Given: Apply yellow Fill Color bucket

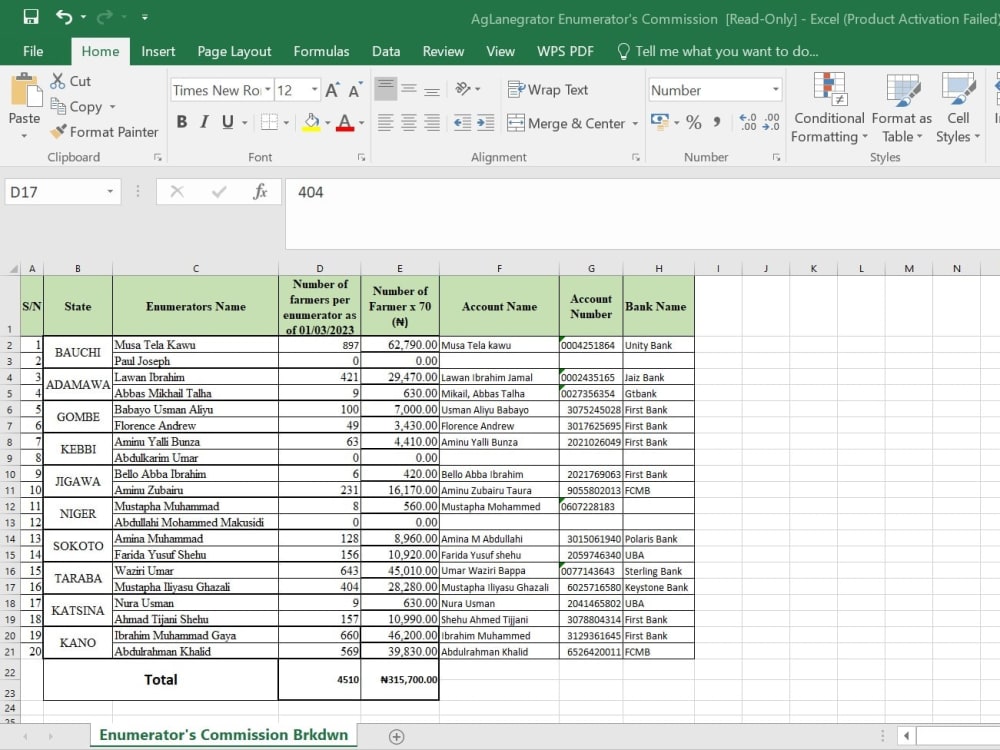Looking at the screenshot, I should 311,122.
